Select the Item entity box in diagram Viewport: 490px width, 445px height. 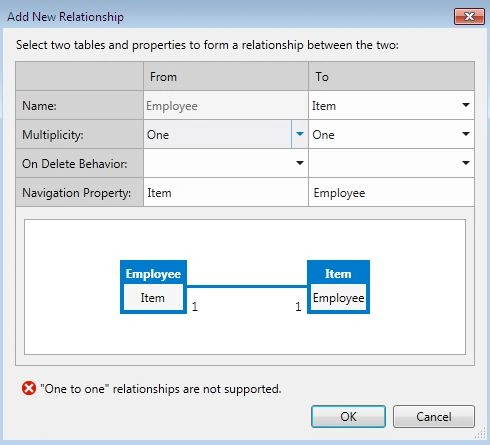(x=338, y=287)
